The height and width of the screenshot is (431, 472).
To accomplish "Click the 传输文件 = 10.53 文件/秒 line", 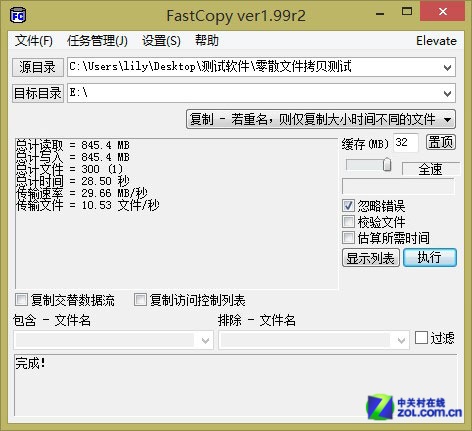I will click(88, 205).
